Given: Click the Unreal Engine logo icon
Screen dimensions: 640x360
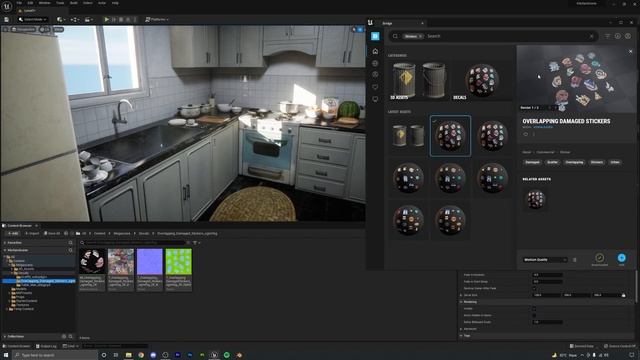Looking at the screenshot, I should click(7, 6).
